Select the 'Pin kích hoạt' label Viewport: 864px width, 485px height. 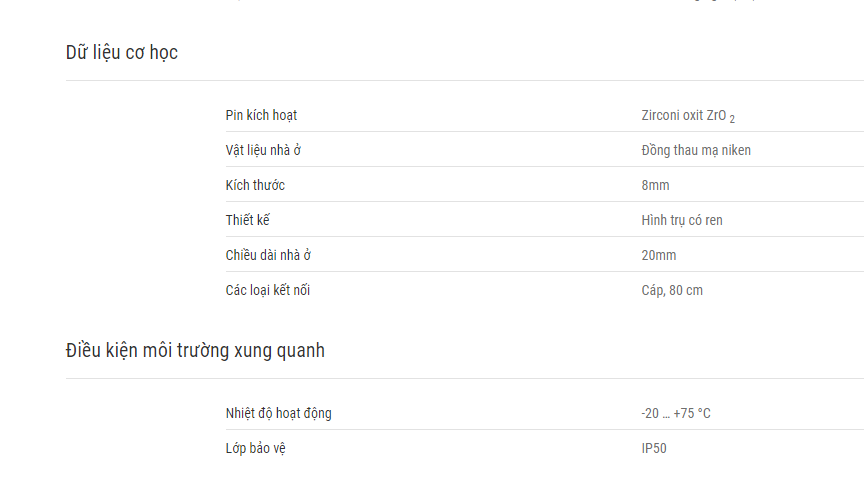coord(261,115)
